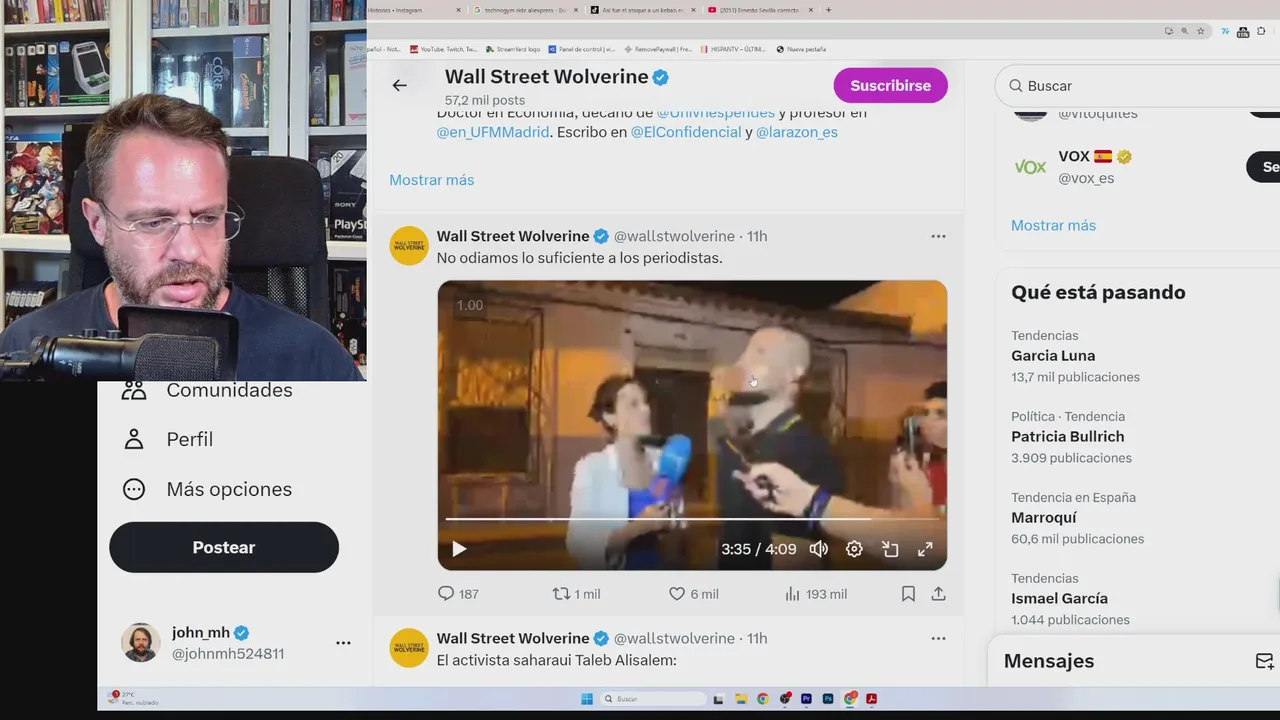Open the RemovePaywall bookmark
1280x720 pixels.
(x=658, y=49)
